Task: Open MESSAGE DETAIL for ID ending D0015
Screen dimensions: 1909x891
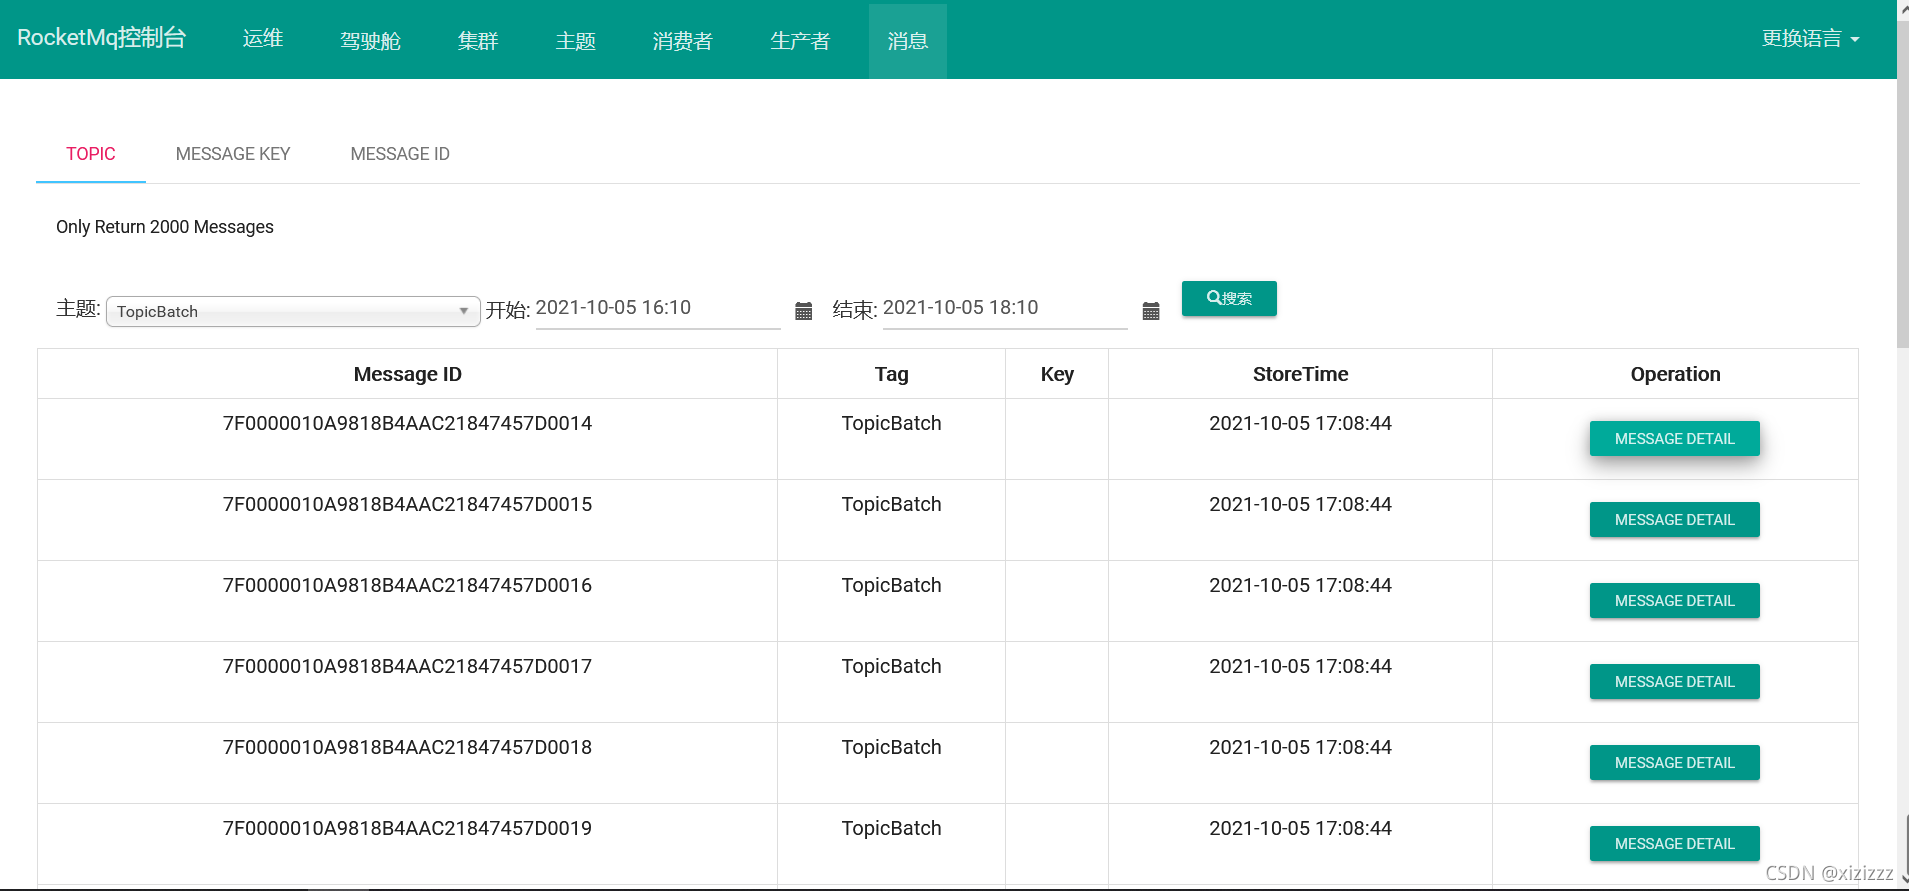Action: (1675, 520)
